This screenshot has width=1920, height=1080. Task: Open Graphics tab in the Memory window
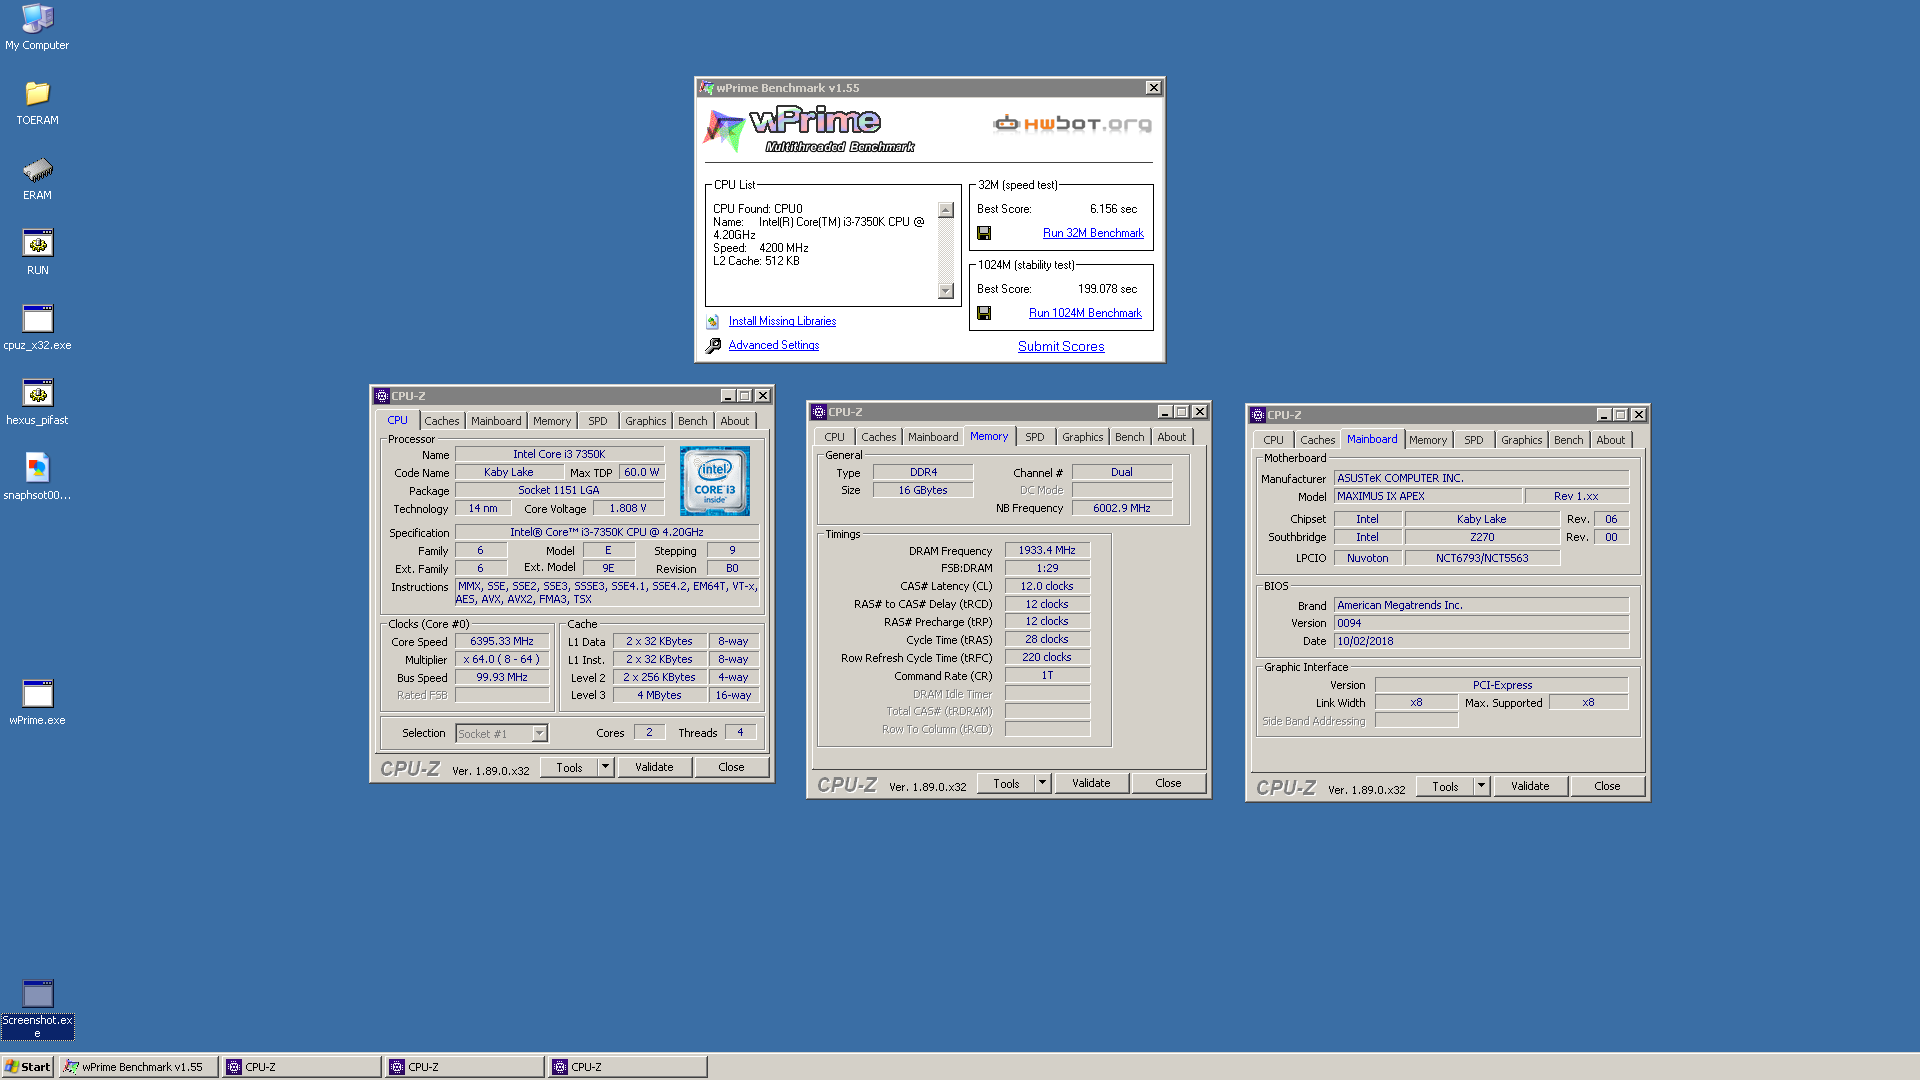(1082, 437)
